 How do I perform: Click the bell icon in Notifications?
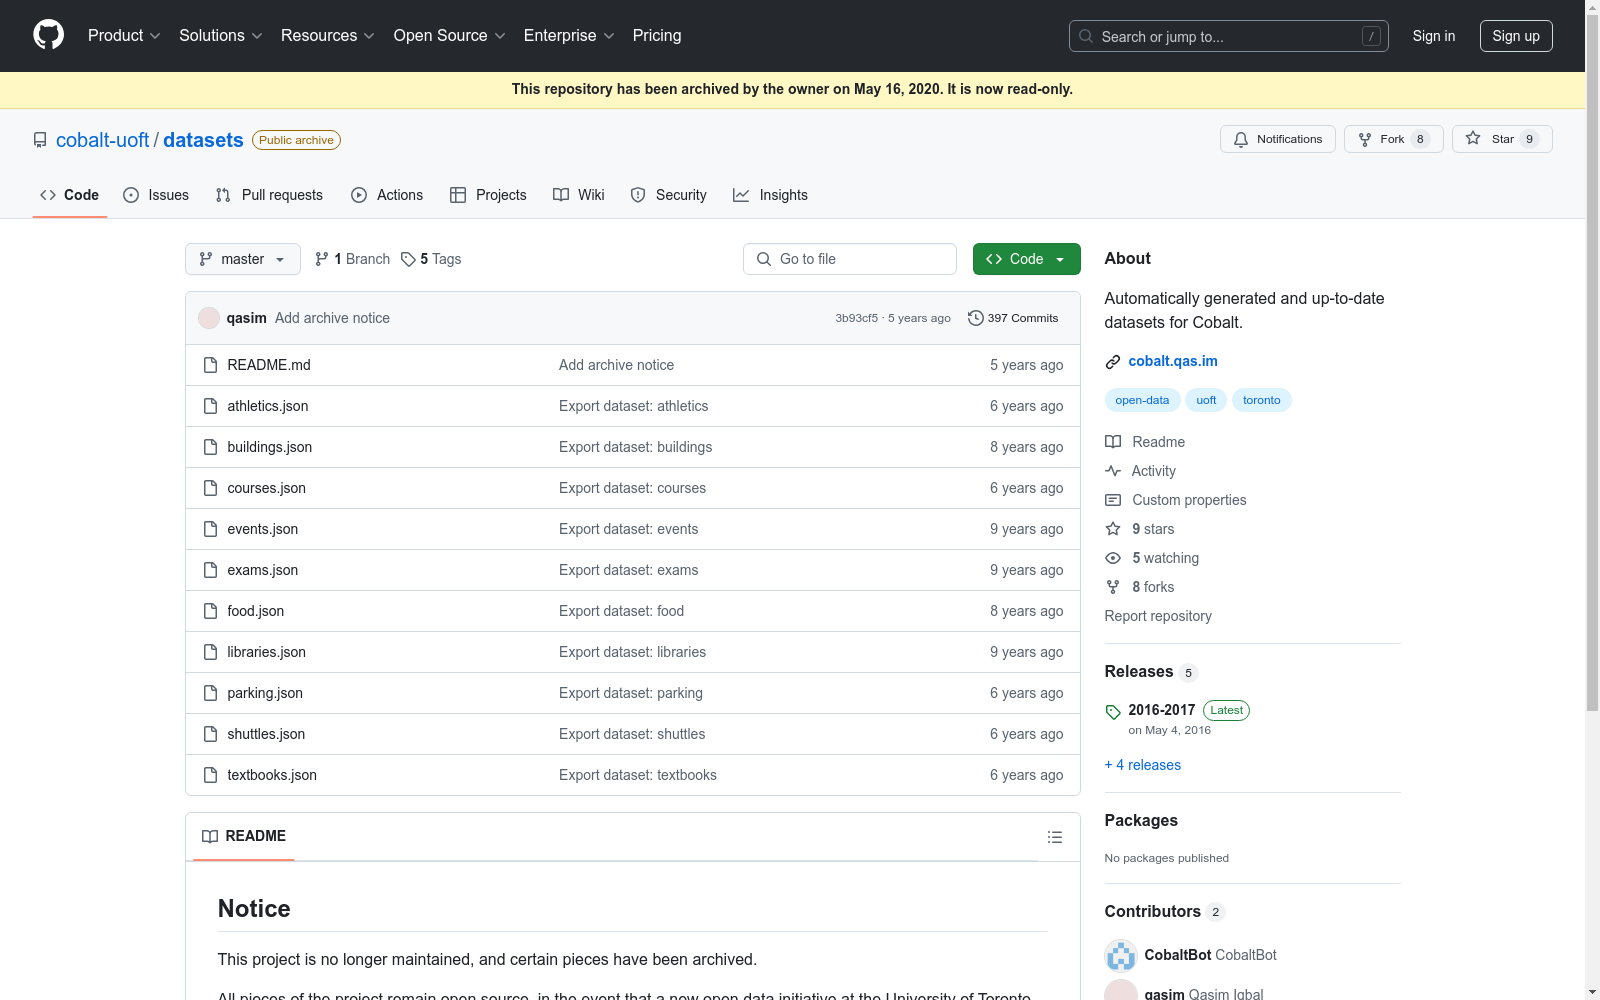click(1241, 139)
